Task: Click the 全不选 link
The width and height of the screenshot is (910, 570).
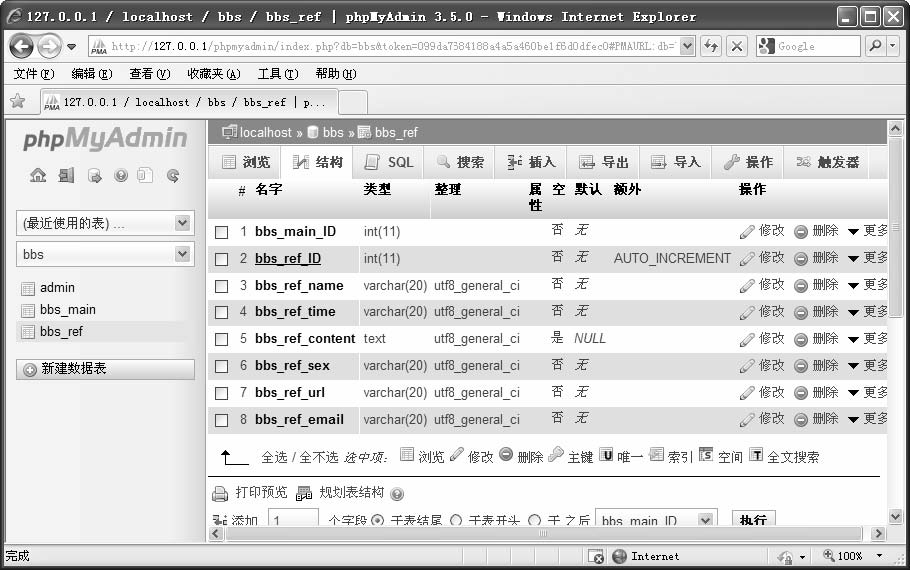Action: (319, 457)
